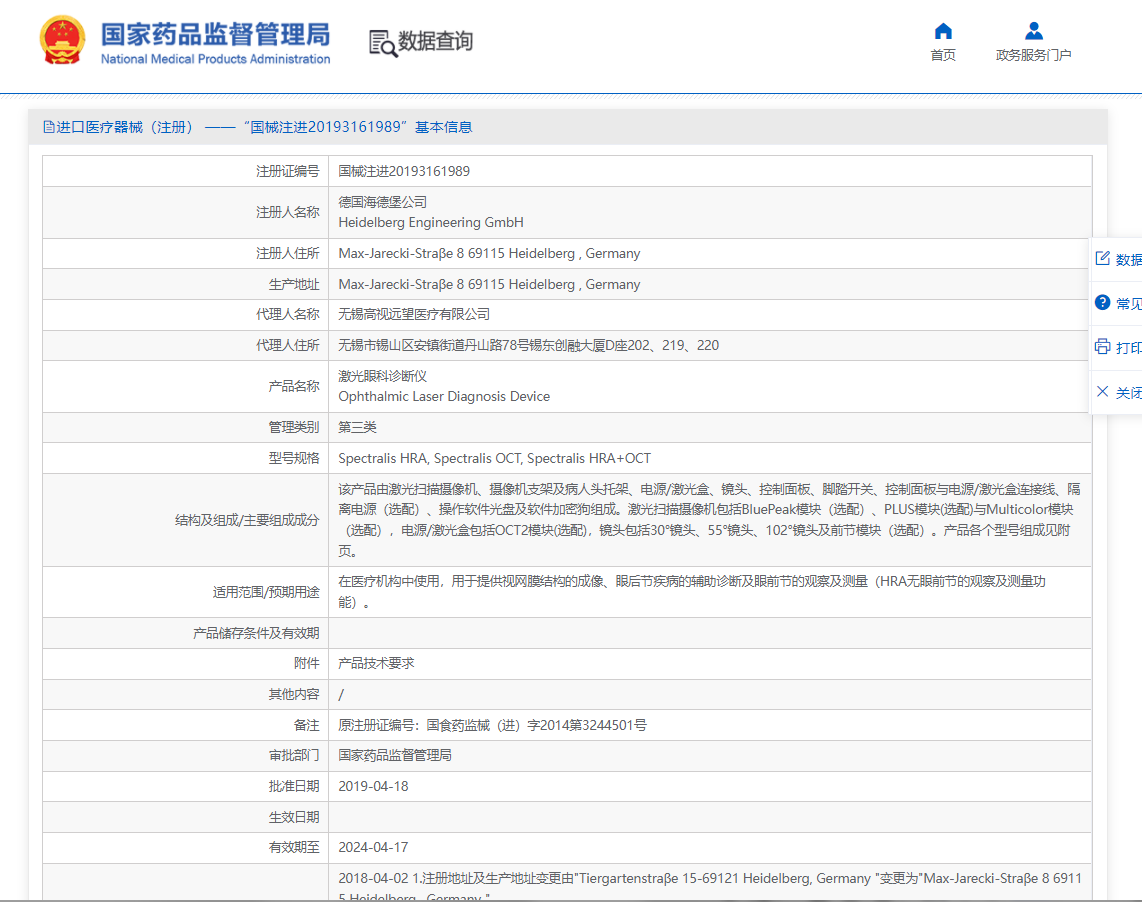Click 无锡高视远望医疗有限公司 agent name
Image resolution: width=1142 pixels, height=902 pixels.
(414, 314)
